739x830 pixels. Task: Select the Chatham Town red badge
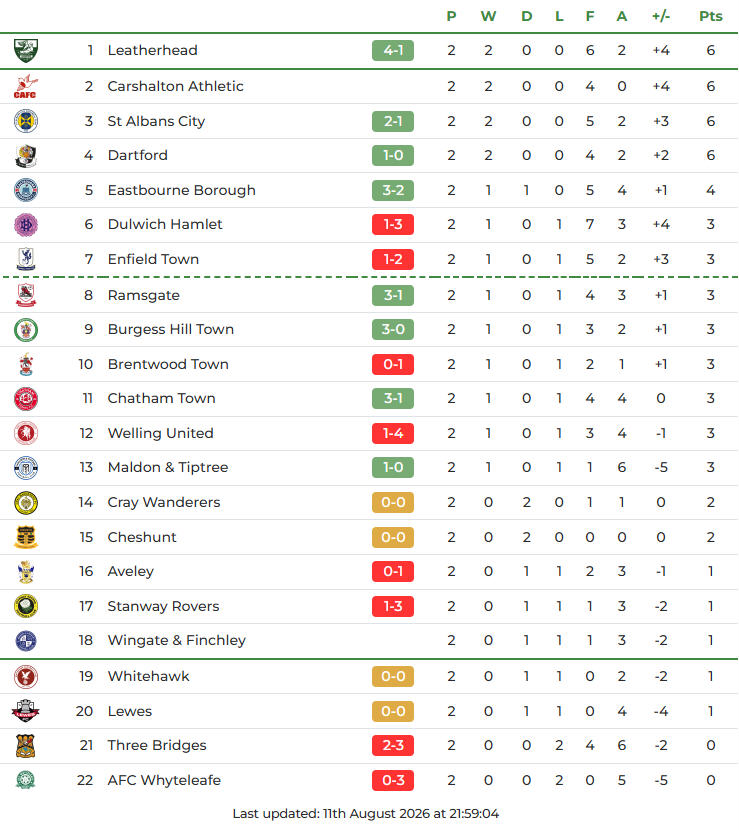click(x=25, y=399)
